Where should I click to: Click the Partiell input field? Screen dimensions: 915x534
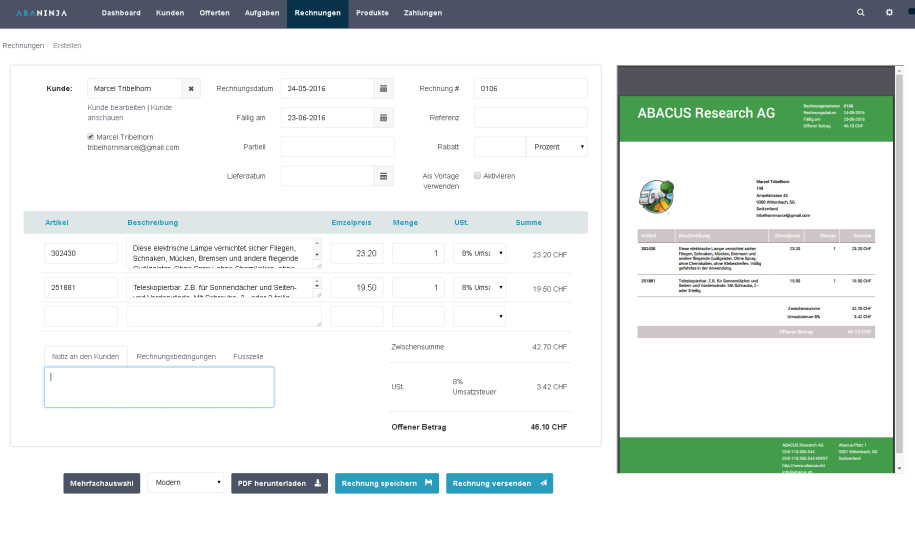click(x=337, y=147)
